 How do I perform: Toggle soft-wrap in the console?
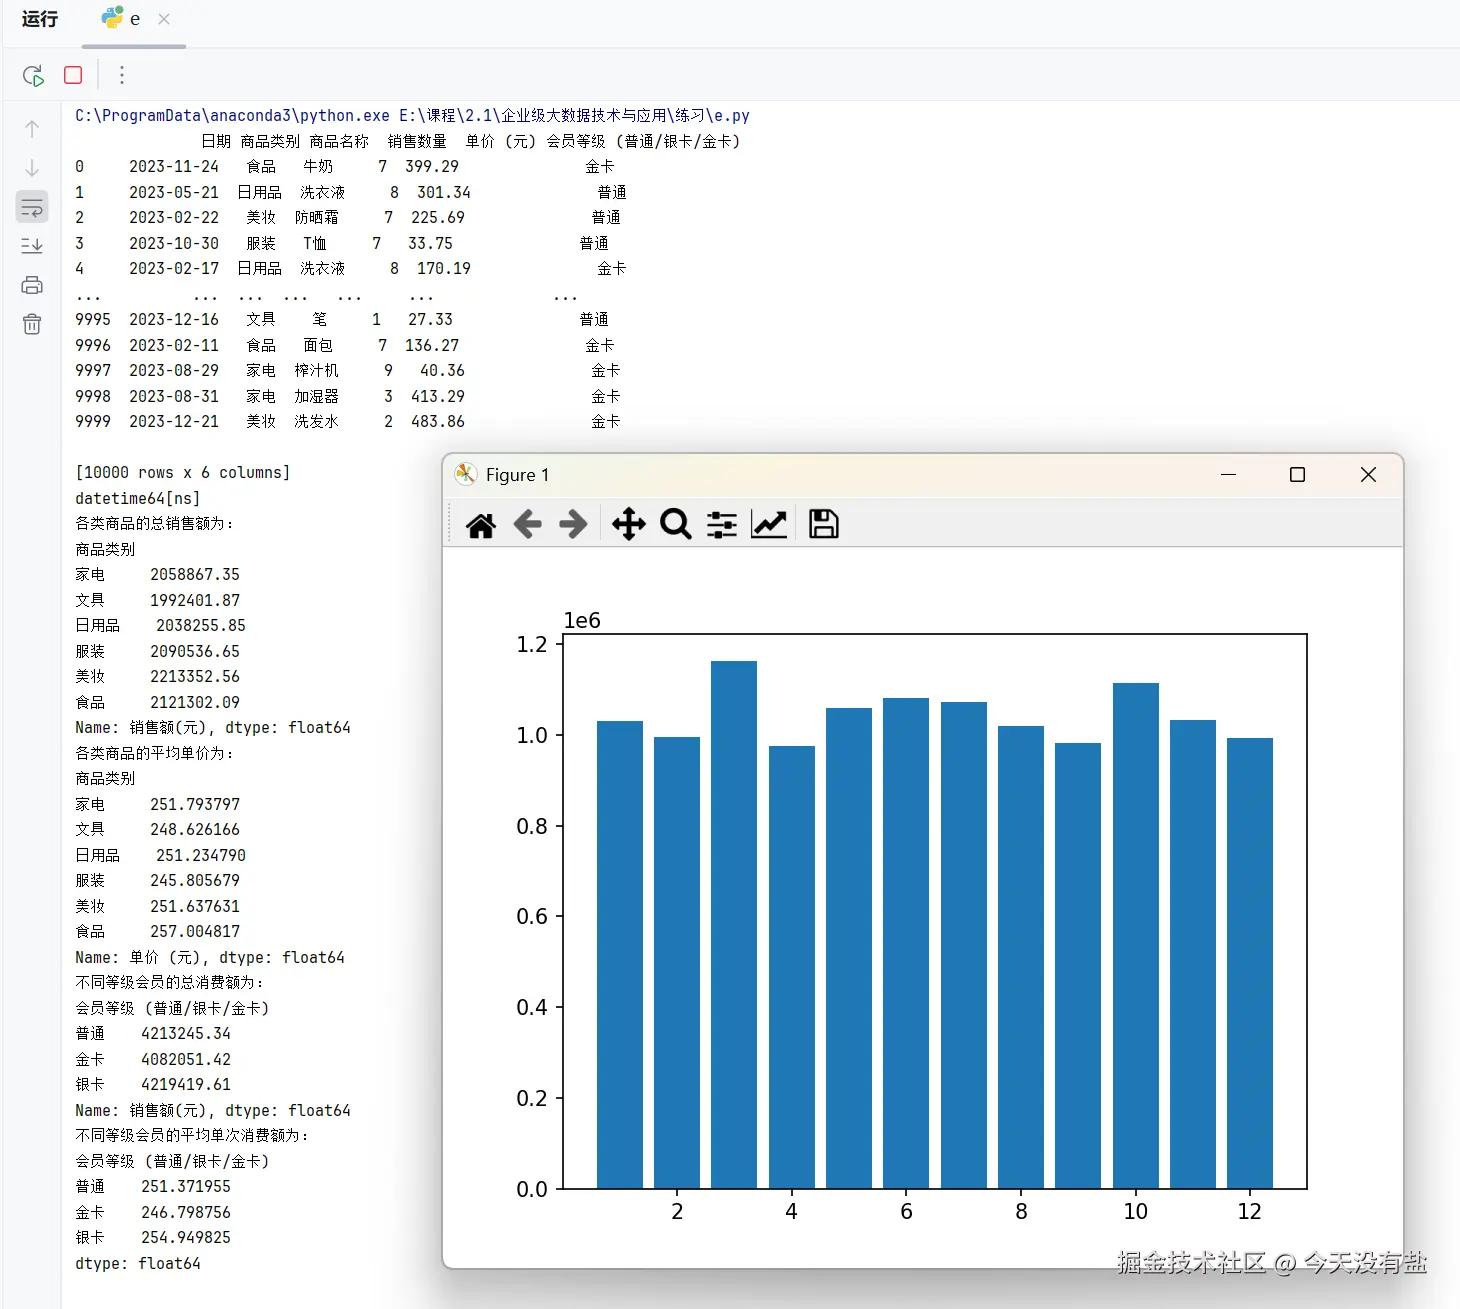pyautogui.click(x=32, y=207)
